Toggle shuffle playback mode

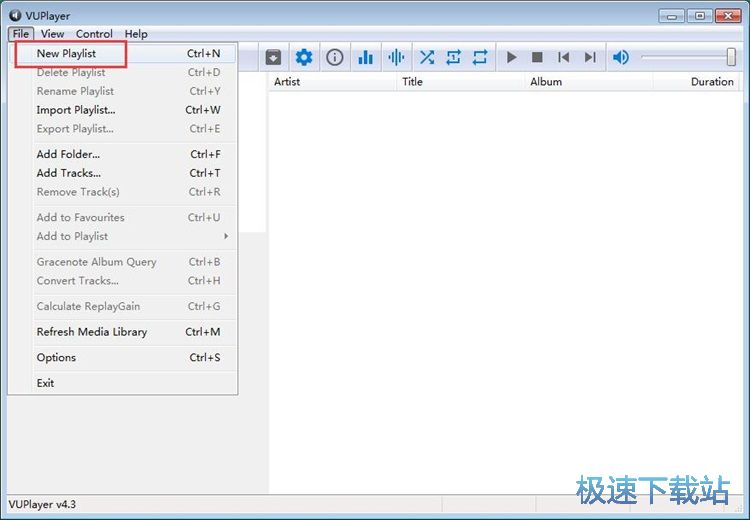pos(427,57)
